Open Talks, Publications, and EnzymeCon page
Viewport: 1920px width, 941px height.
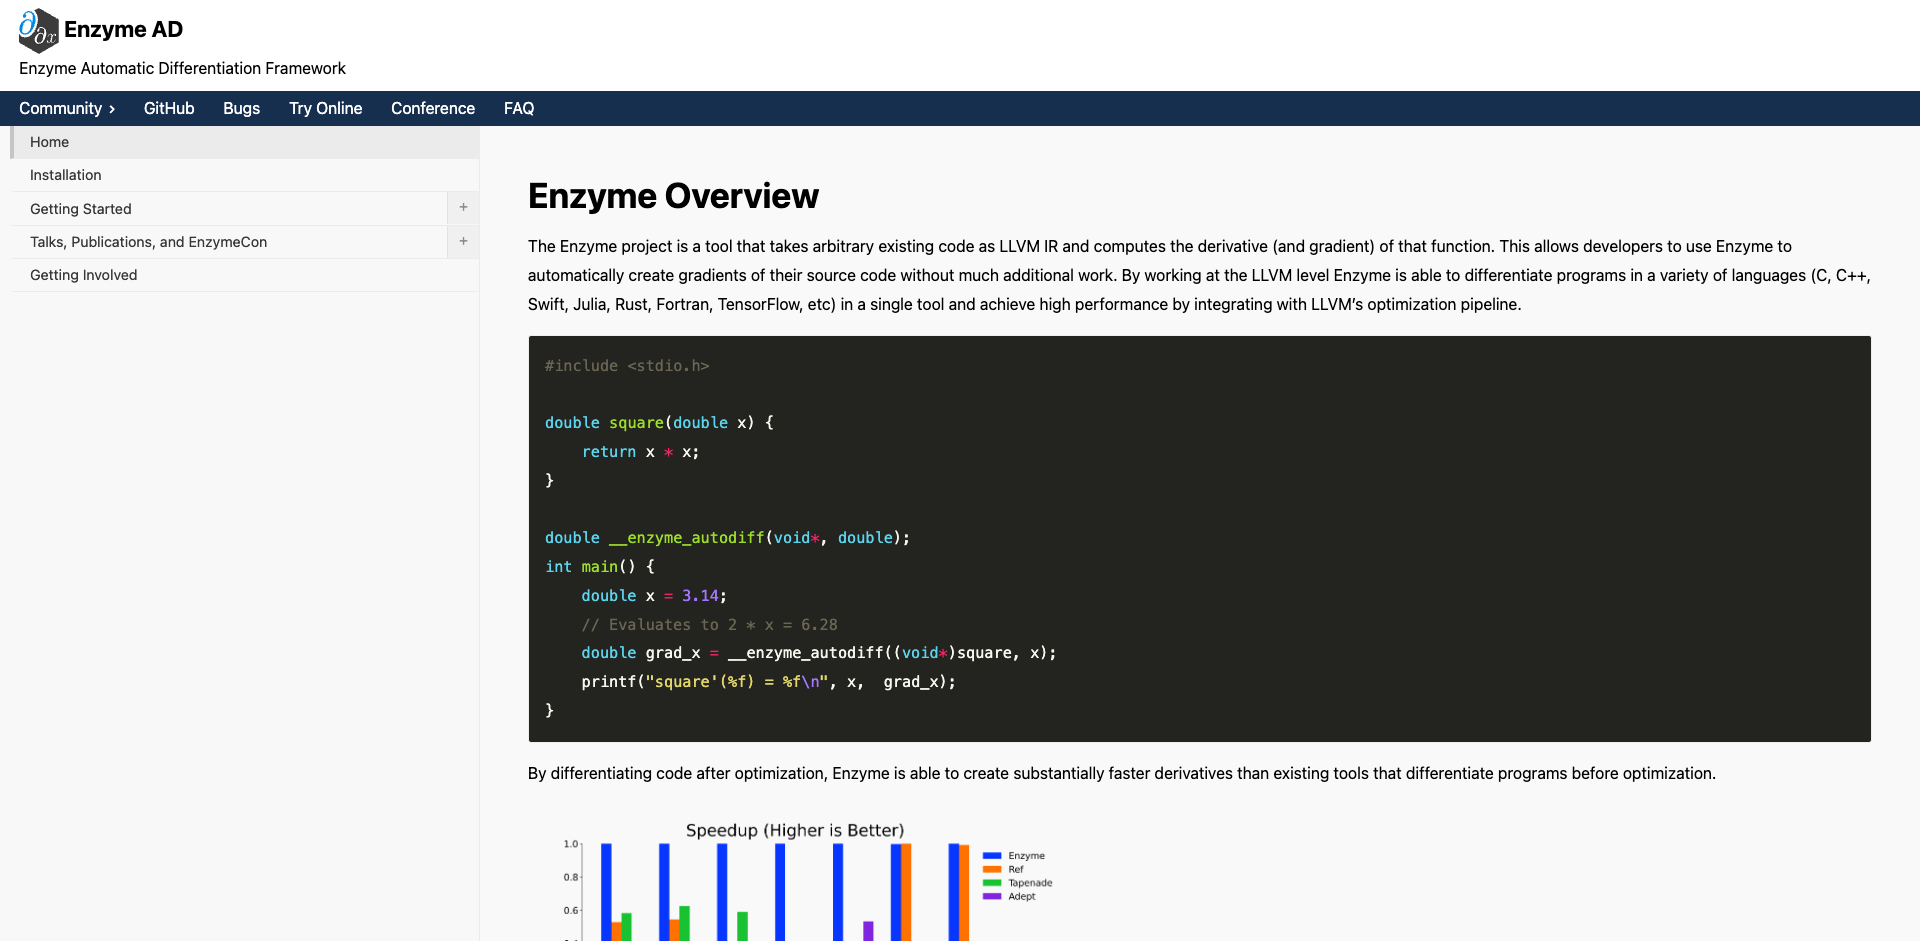click(x=229, y=242)
